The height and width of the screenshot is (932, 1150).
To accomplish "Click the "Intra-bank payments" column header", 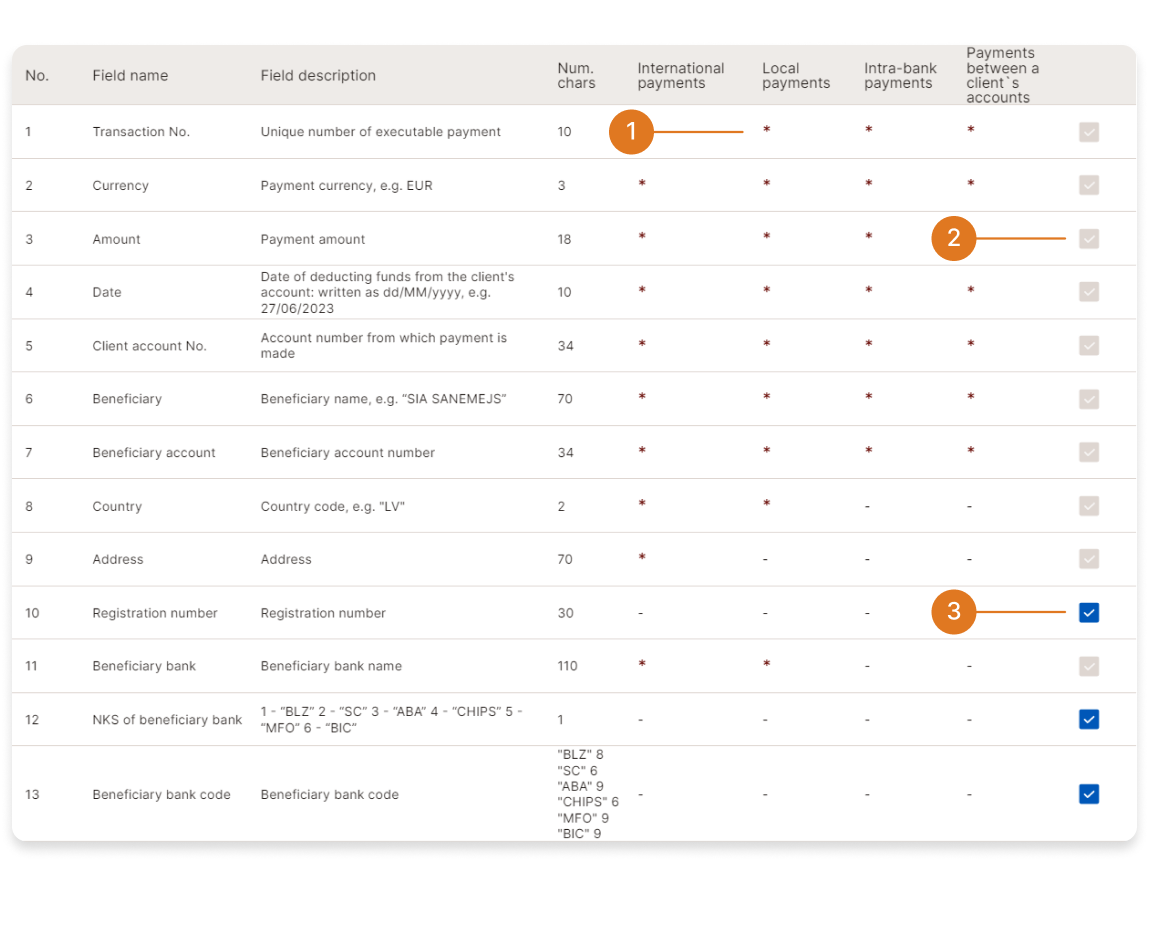I will pos(900,76).
